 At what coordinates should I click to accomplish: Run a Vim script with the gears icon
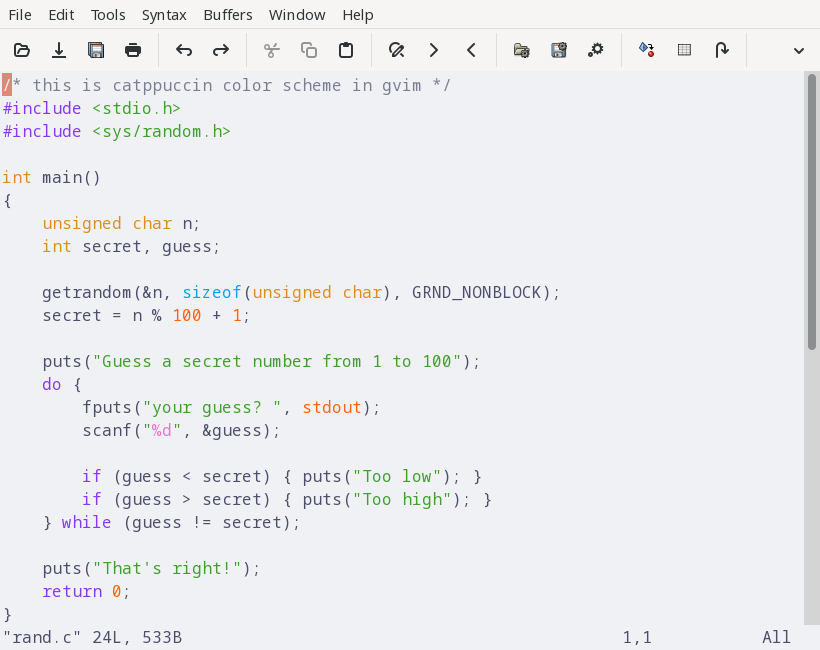[x=596, y=50]
